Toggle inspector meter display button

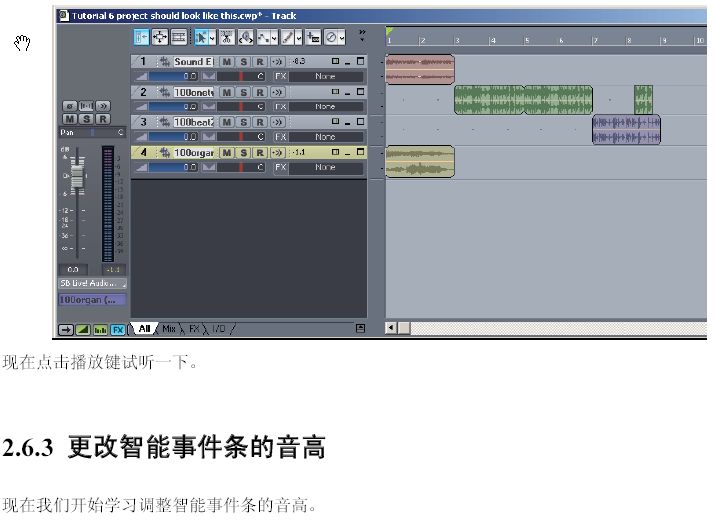click(x=101, y=329)
